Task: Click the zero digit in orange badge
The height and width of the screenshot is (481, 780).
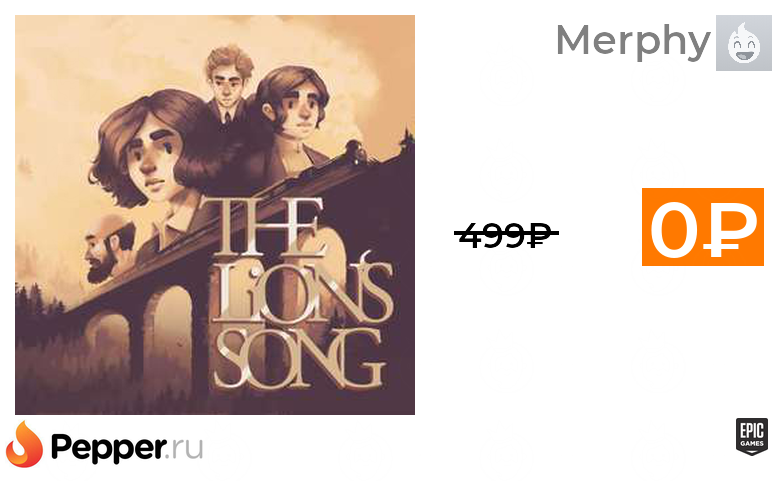Action: [x=676, y=230]
